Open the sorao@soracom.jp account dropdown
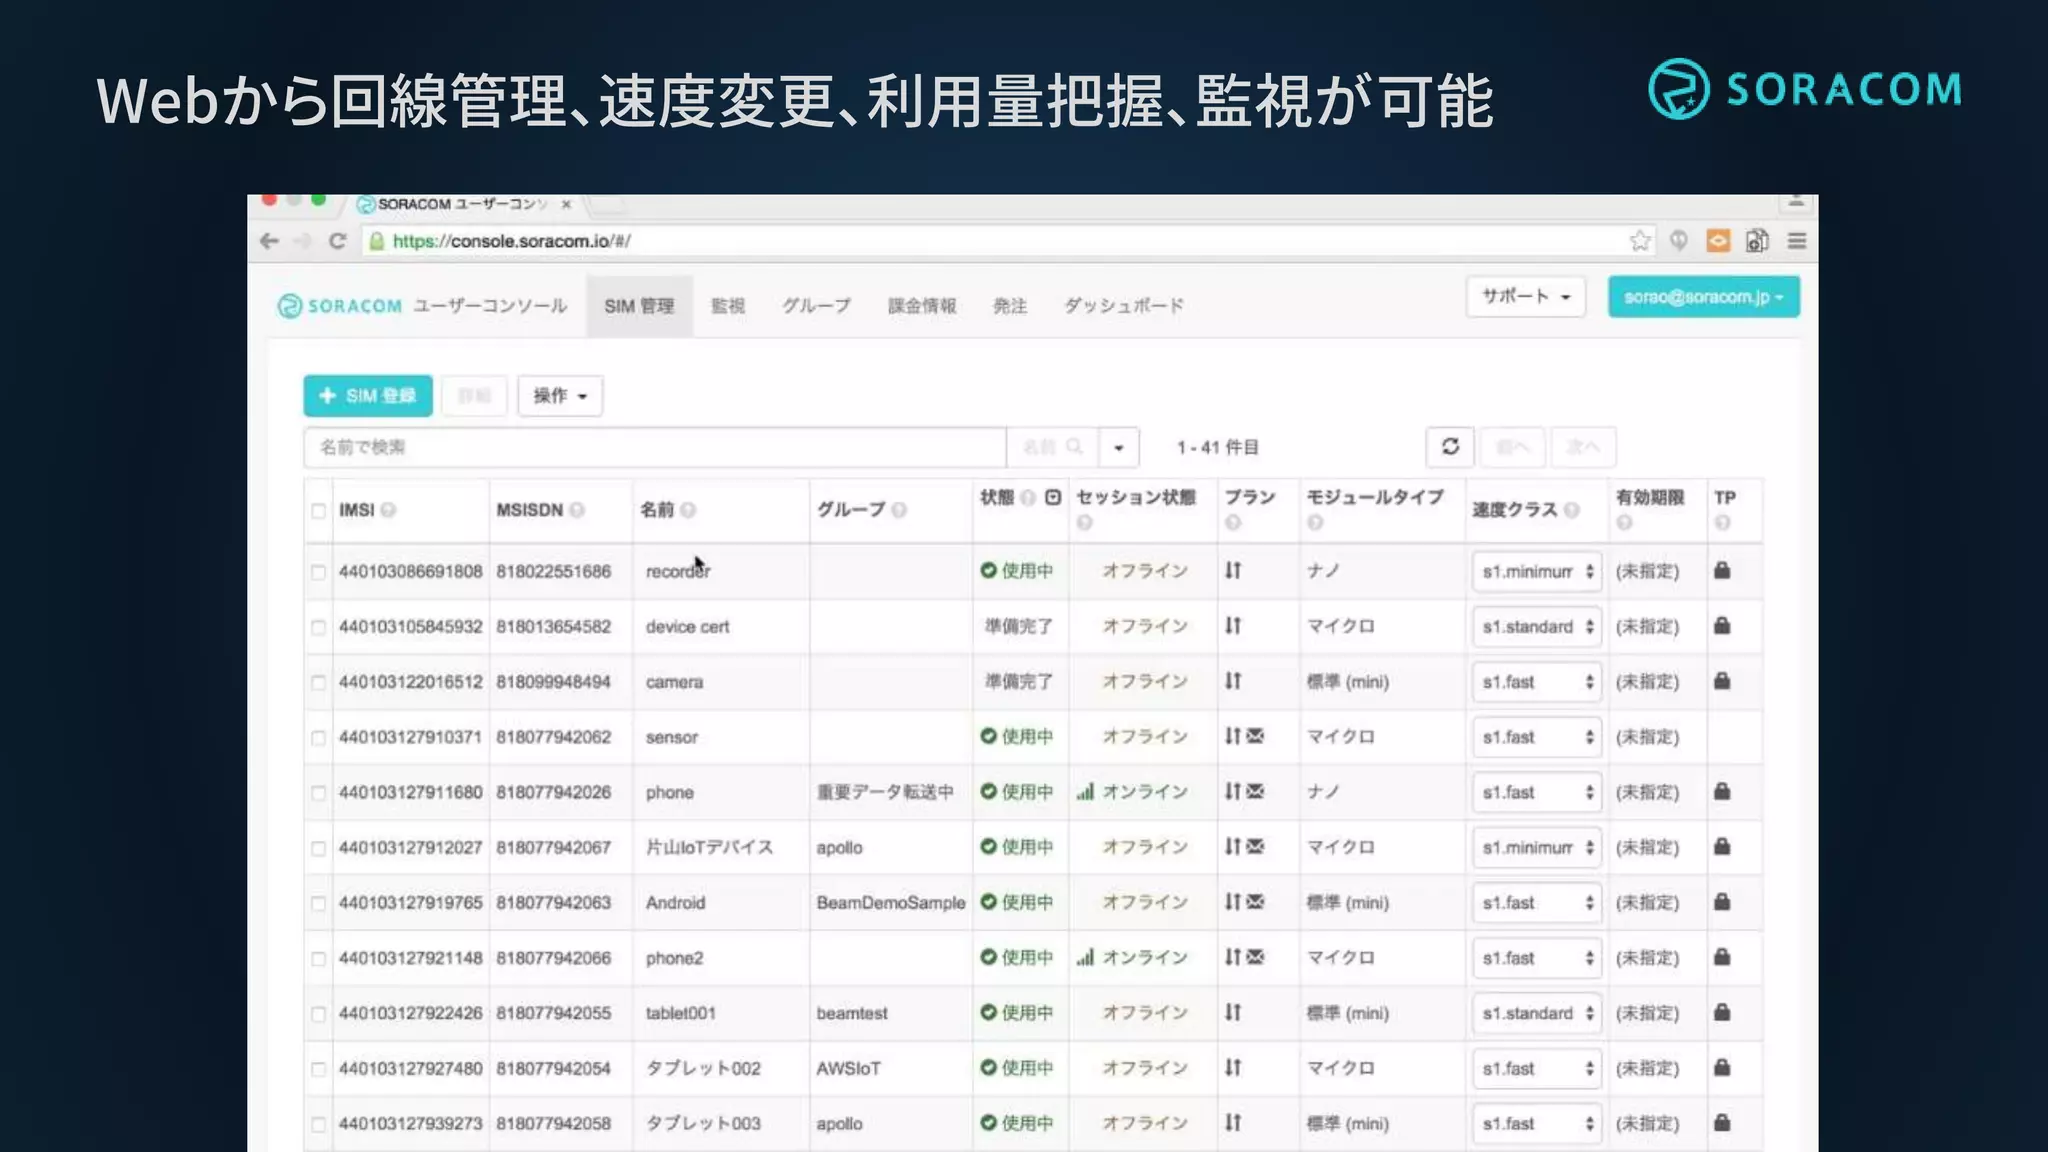The height and width of the screenshot is (1152, 2048). pyautogui.click(x=1704, y=297)
